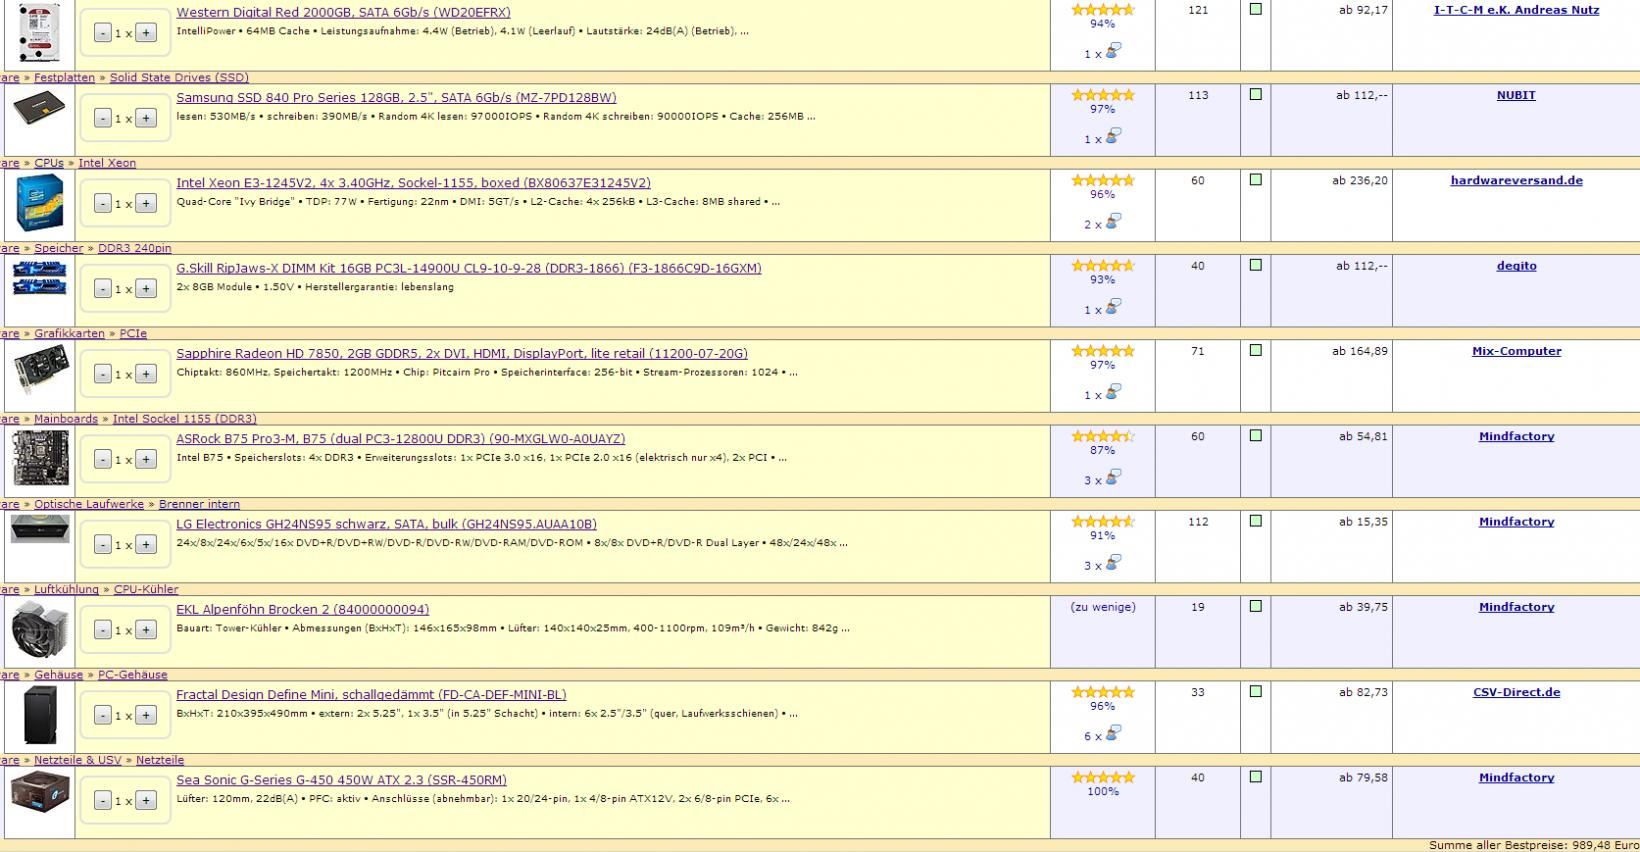Open the CPU-Kühler category breadcrumb
The width and height of the screenshot is (1640, 852).
pyautogui.click(x=147, y=589)
